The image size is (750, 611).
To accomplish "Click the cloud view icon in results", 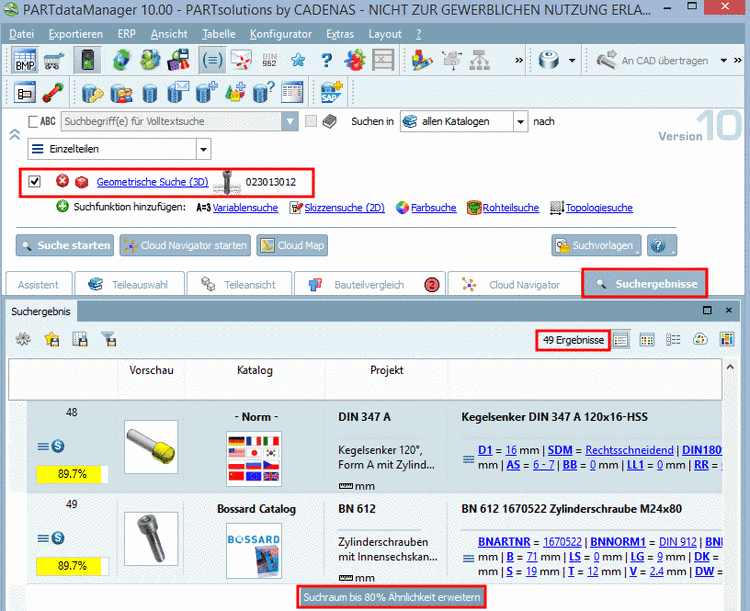I will pos(700,340).
